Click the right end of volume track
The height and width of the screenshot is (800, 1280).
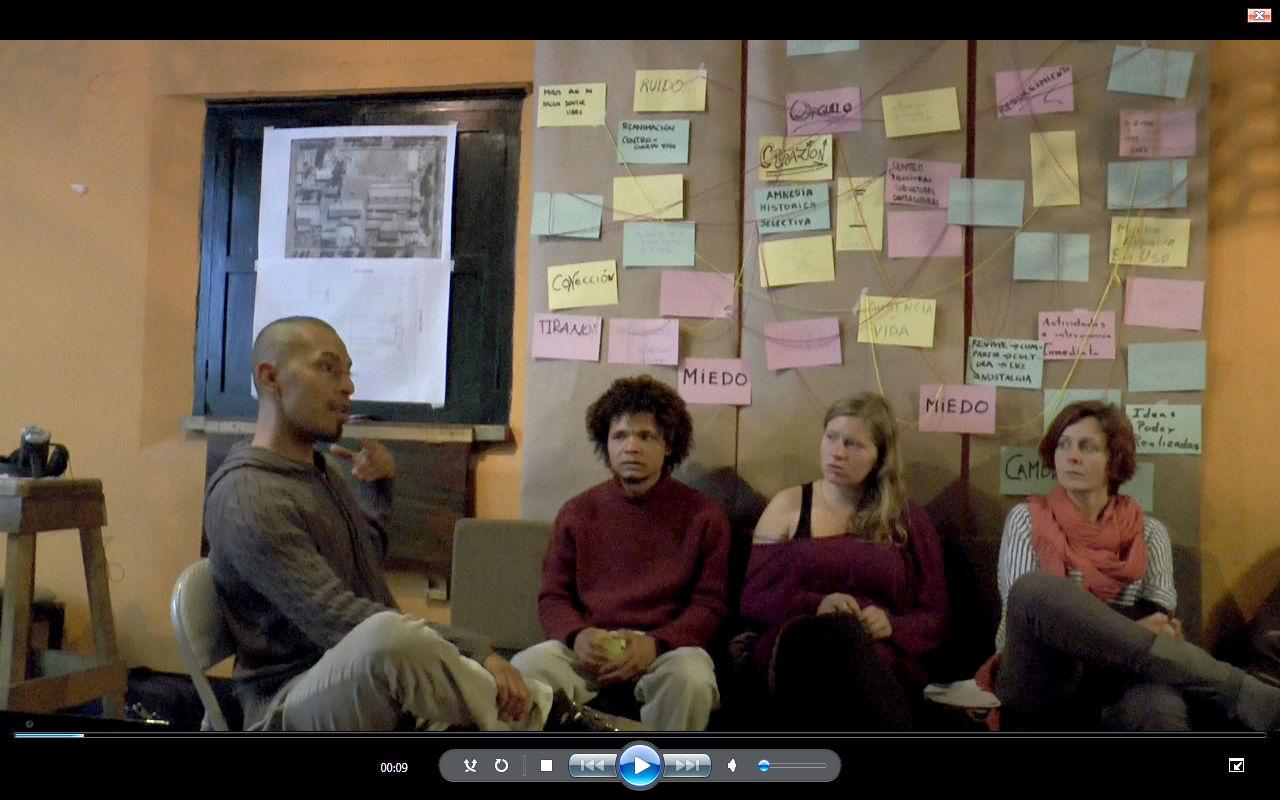coord(825,766)
